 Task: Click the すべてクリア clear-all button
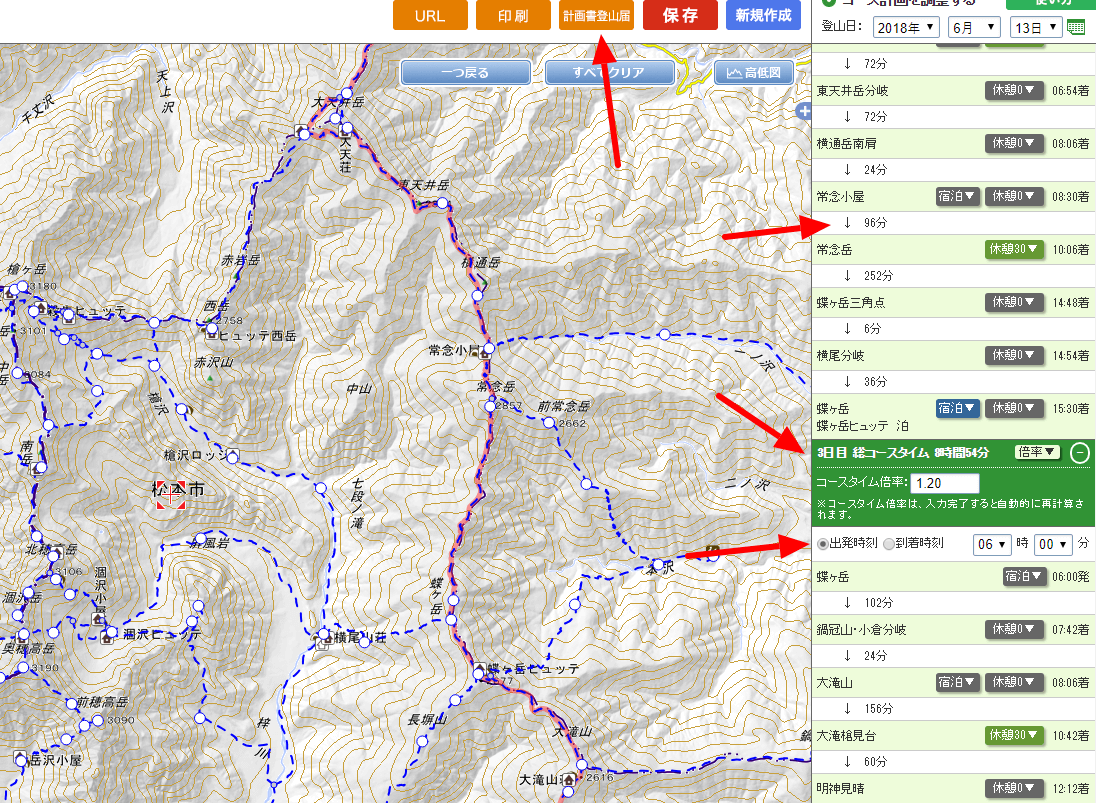pyautogui.click(x=609, y=73)
